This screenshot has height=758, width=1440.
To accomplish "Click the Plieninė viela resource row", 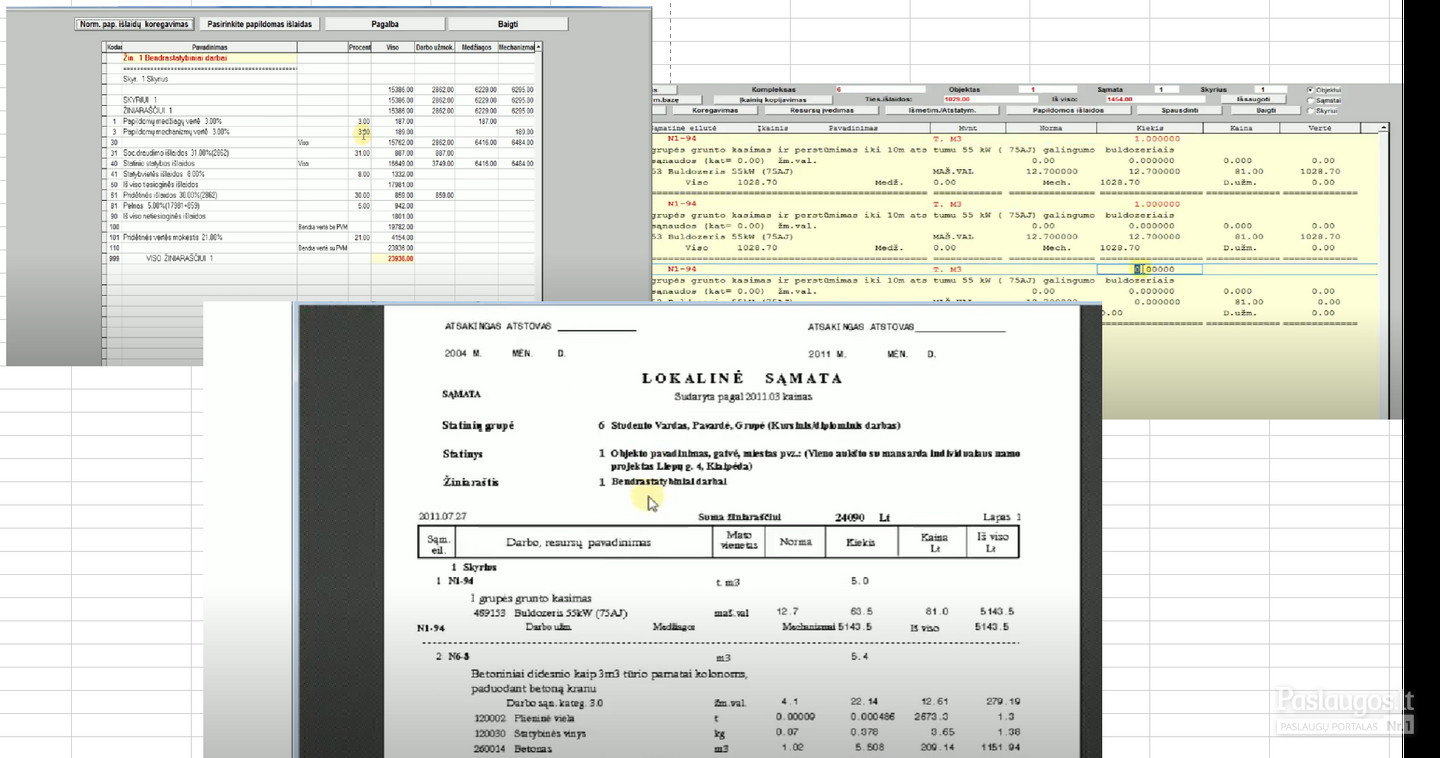I will click(745, 717).
